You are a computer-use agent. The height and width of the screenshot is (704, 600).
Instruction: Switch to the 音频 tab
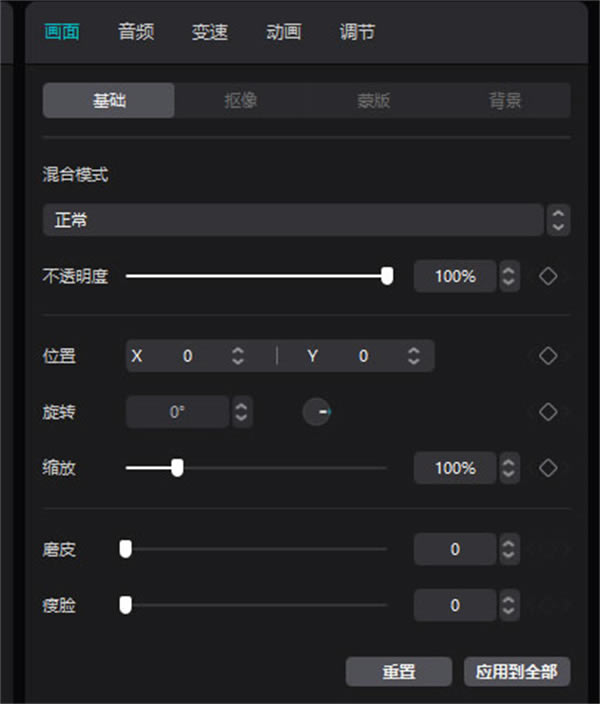(136, 32)
